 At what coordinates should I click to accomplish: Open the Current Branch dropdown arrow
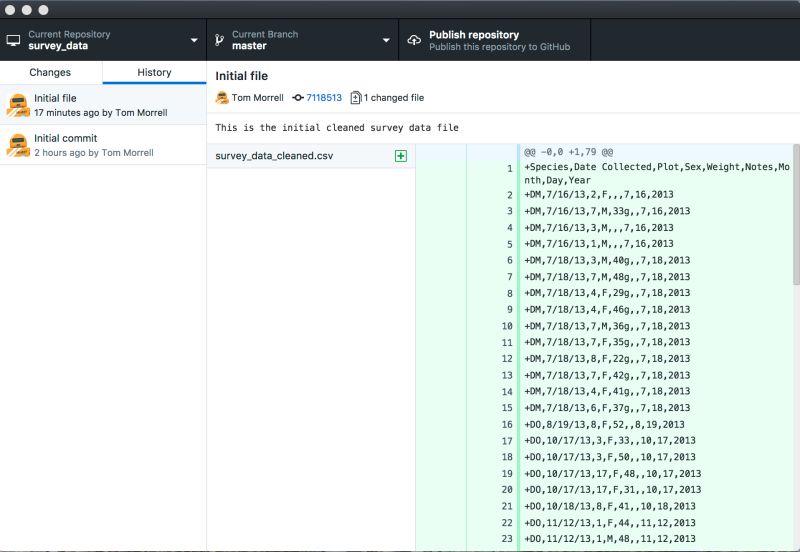point(386,40)
